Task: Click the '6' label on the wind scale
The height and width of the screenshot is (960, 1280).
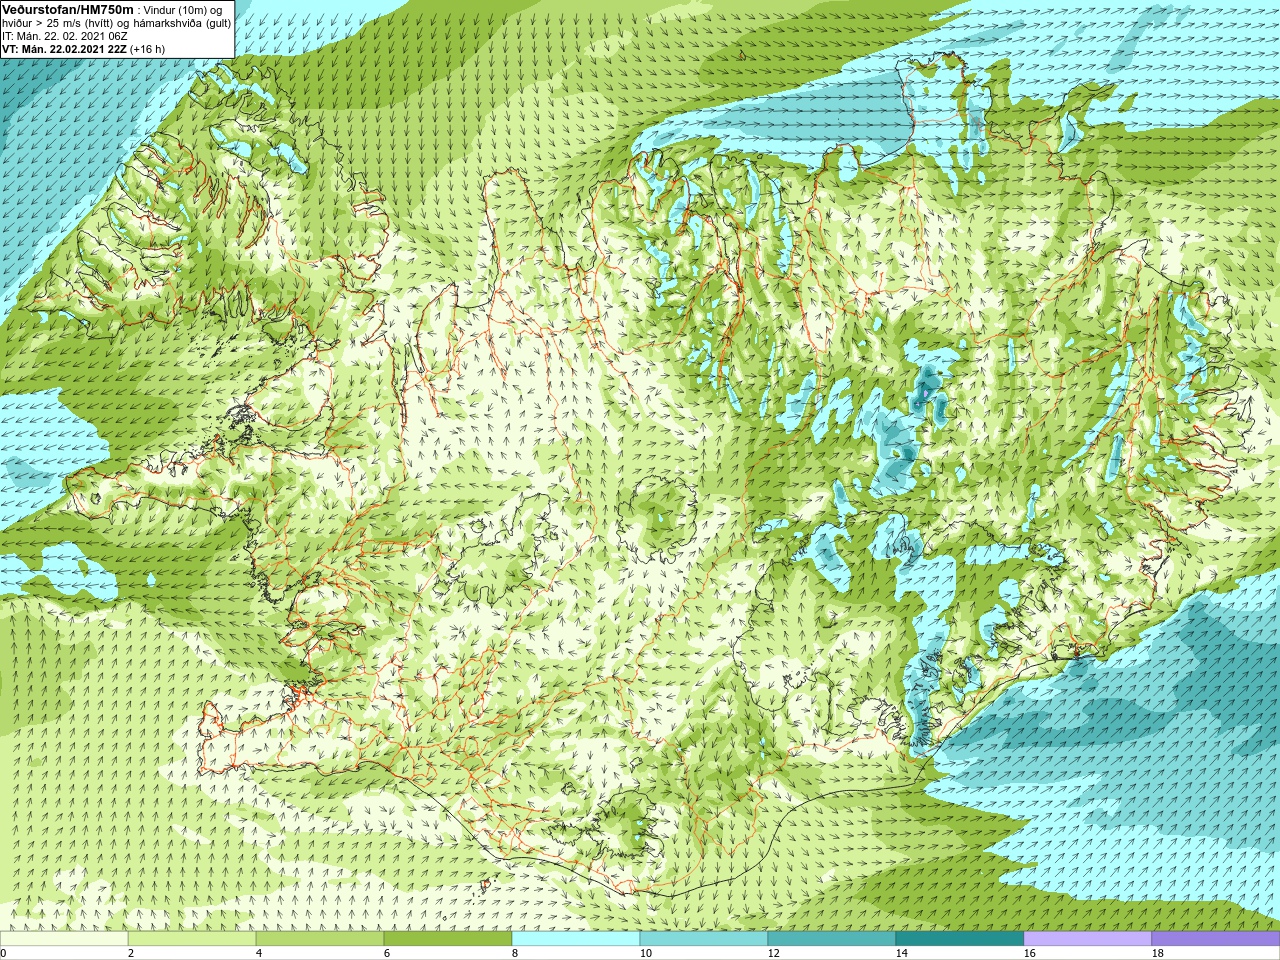Action: (x=387, y=953)
